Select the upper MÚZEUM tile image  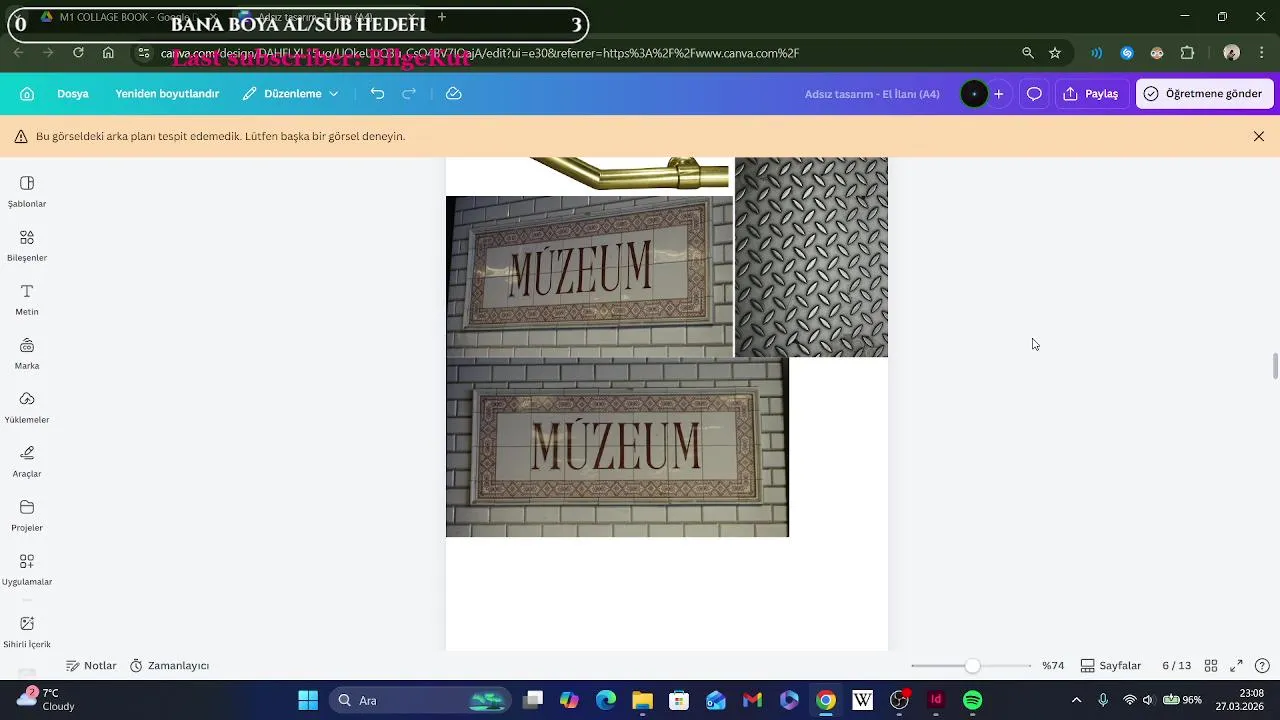click(589, 276)
